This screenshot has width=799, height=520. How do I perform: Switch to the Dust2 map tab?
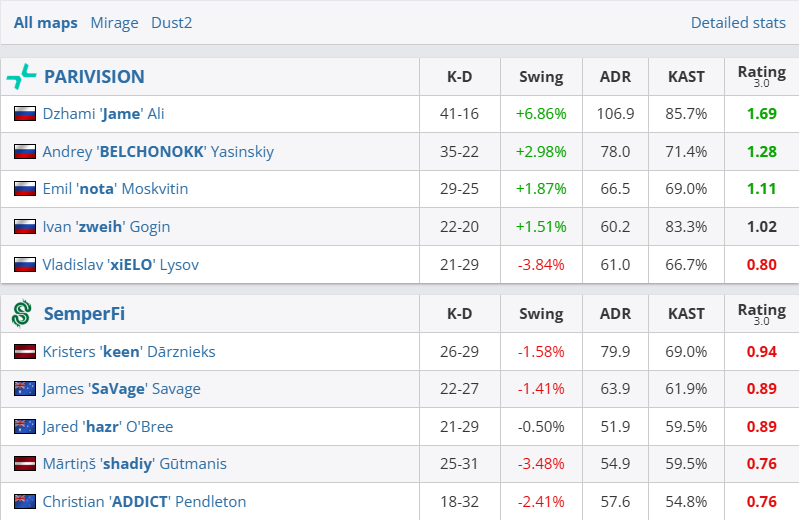pos(171,23)
